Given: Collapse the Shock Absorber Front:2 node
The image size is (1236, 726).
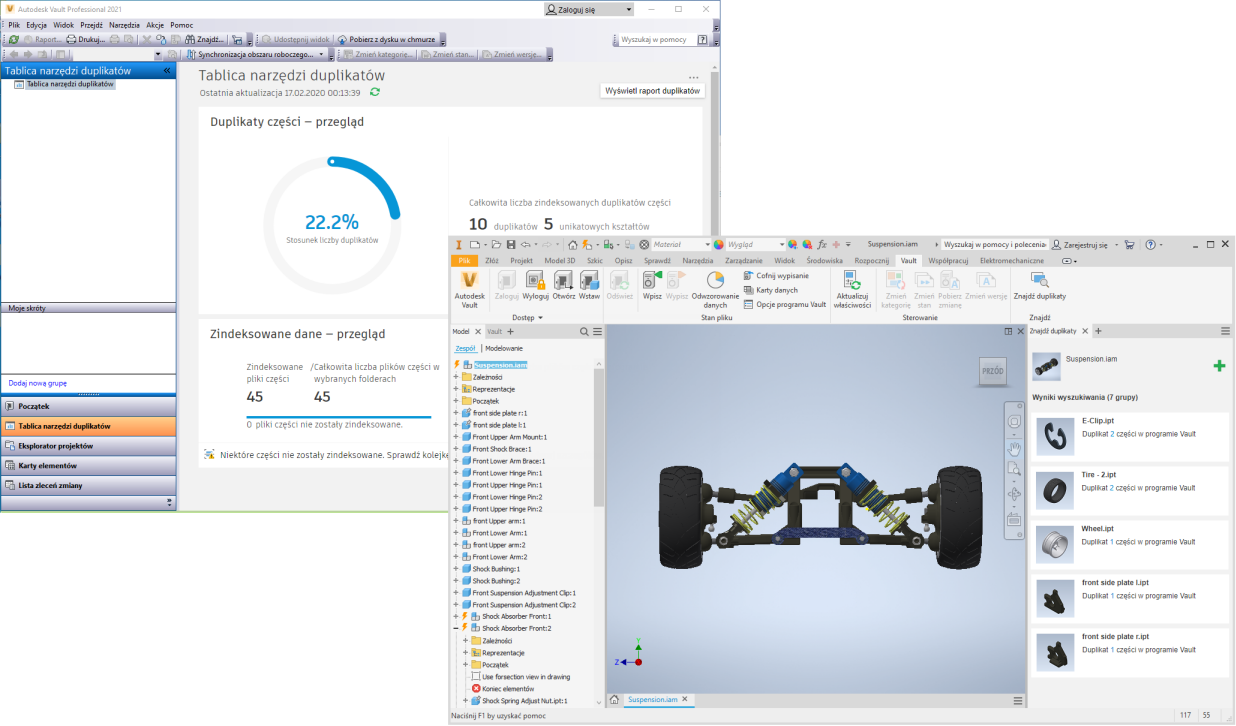Looking at the screenshot, I should coord(456,628).
